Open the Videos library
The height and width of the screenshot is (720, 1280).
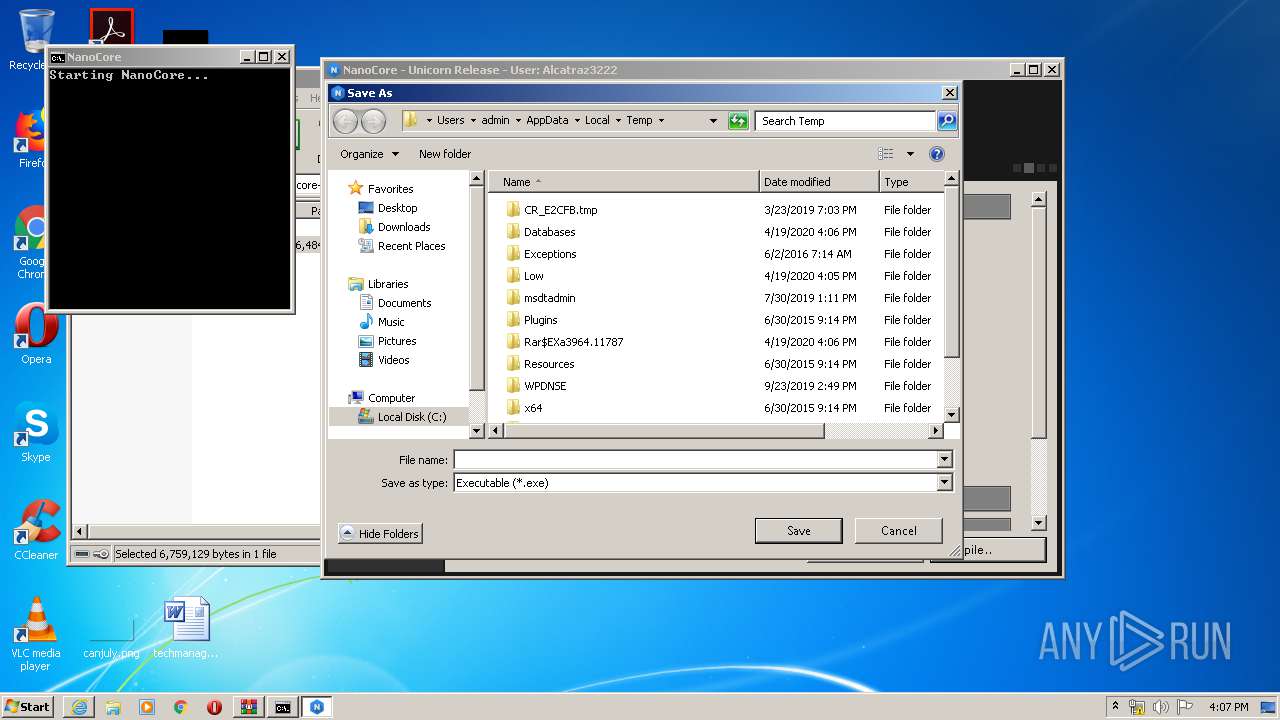coord(384,360)
